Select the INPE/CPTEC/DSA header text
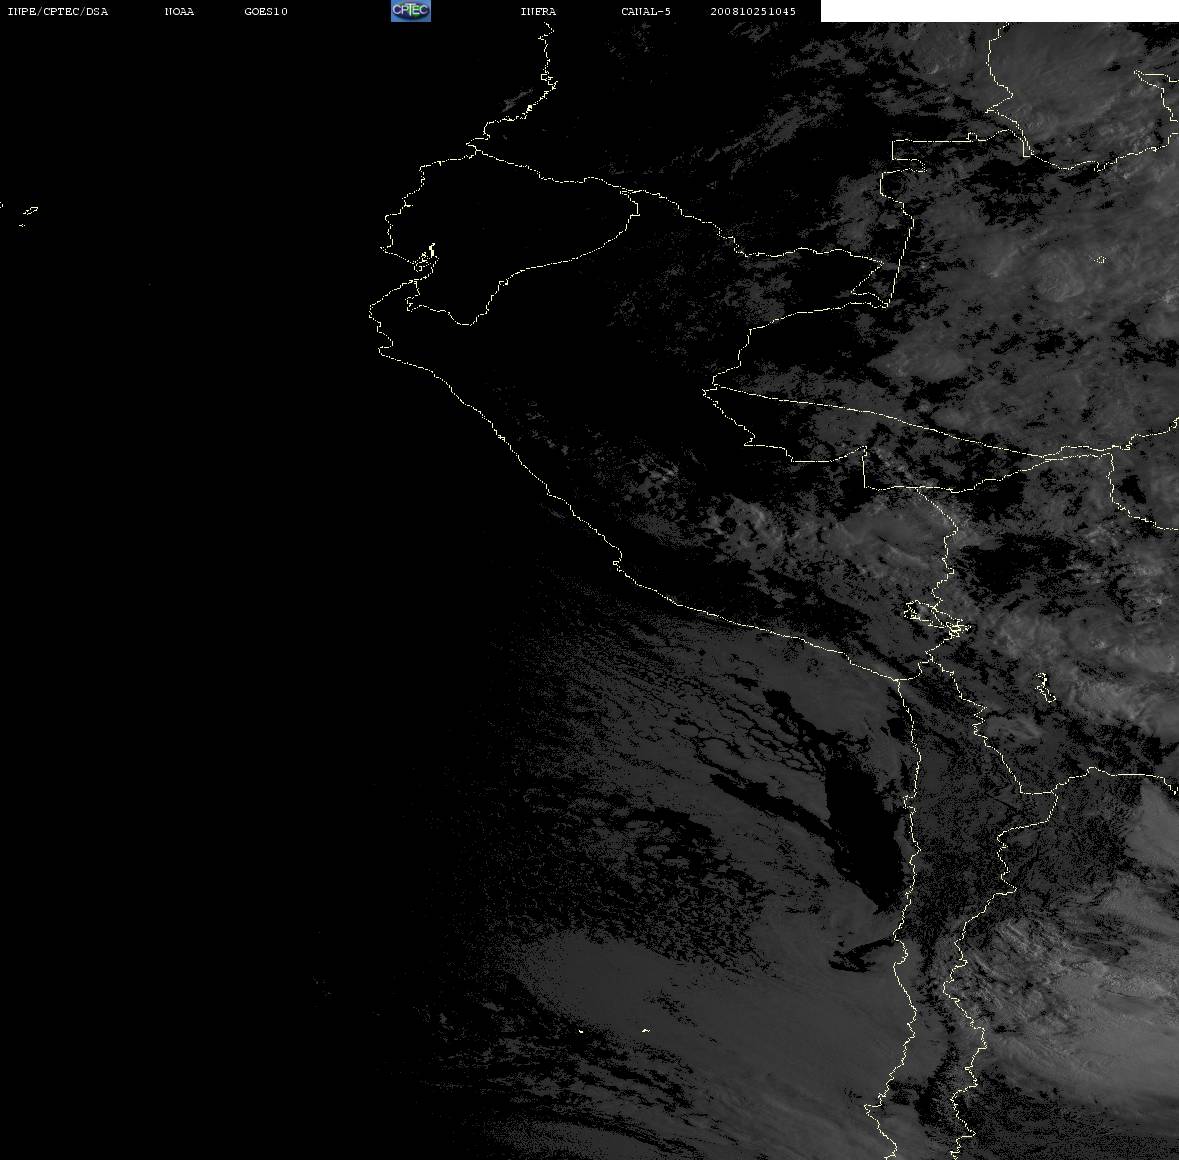 click(x=58, y=11)
